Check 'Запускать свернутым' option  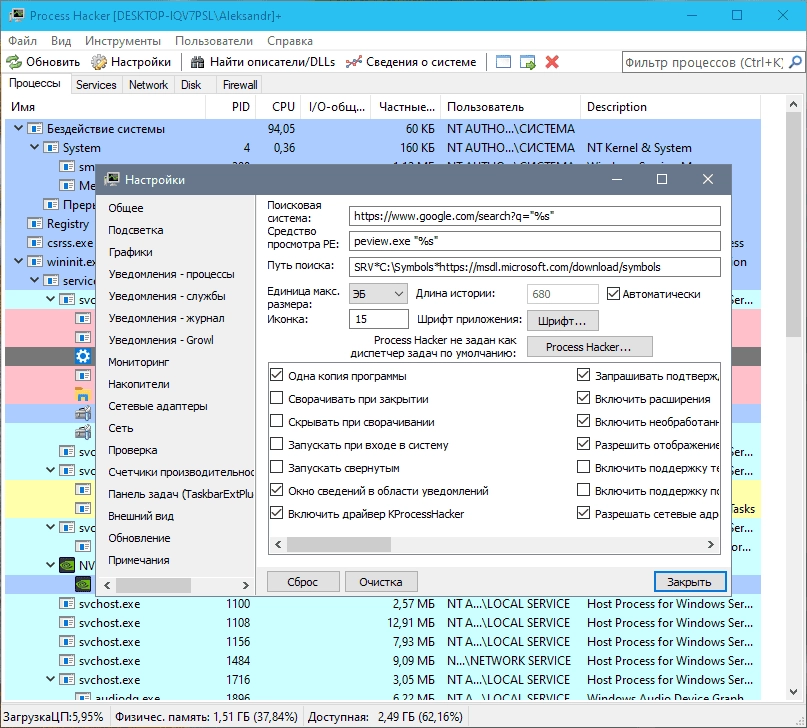(277, 467)
